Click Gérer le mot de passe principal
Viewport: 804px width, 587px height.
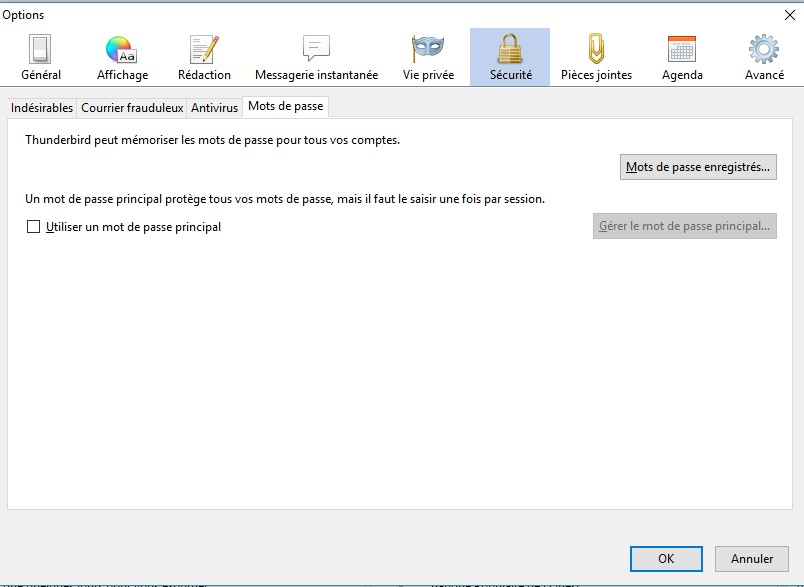684,225
